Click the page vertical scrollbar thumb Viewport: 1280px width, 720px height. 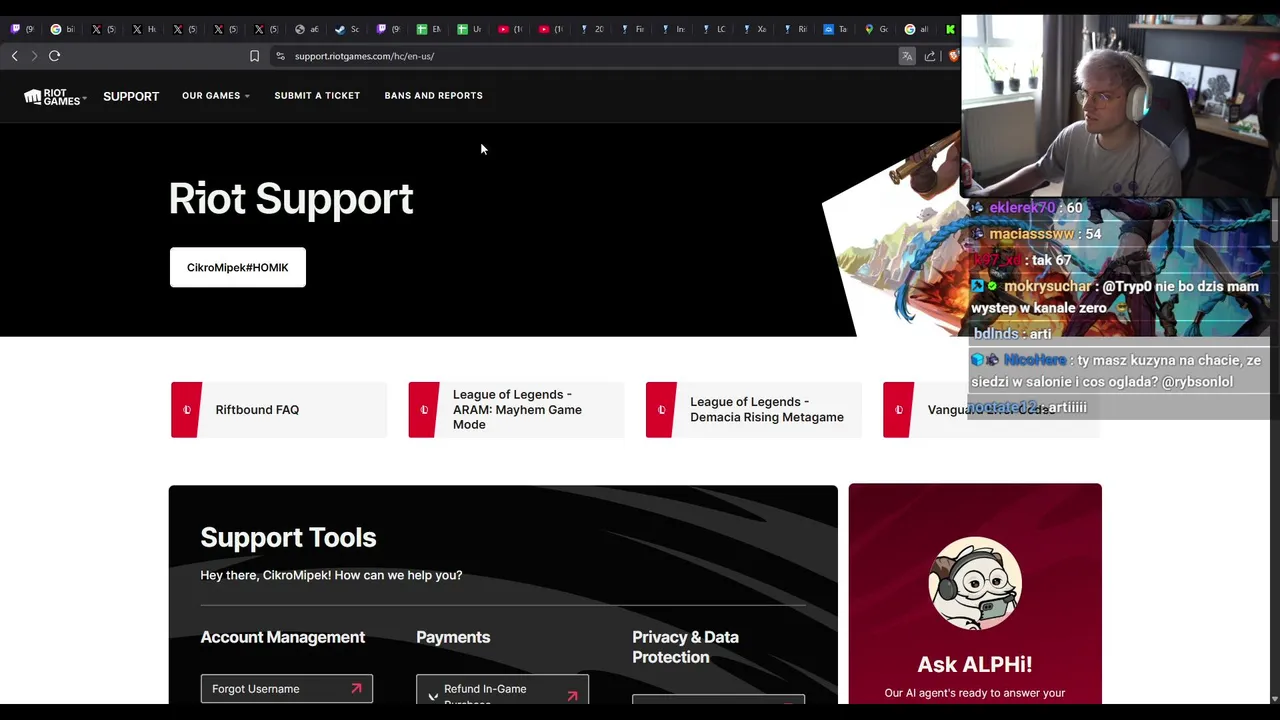pyautogui.click(x=1275, y=220)
